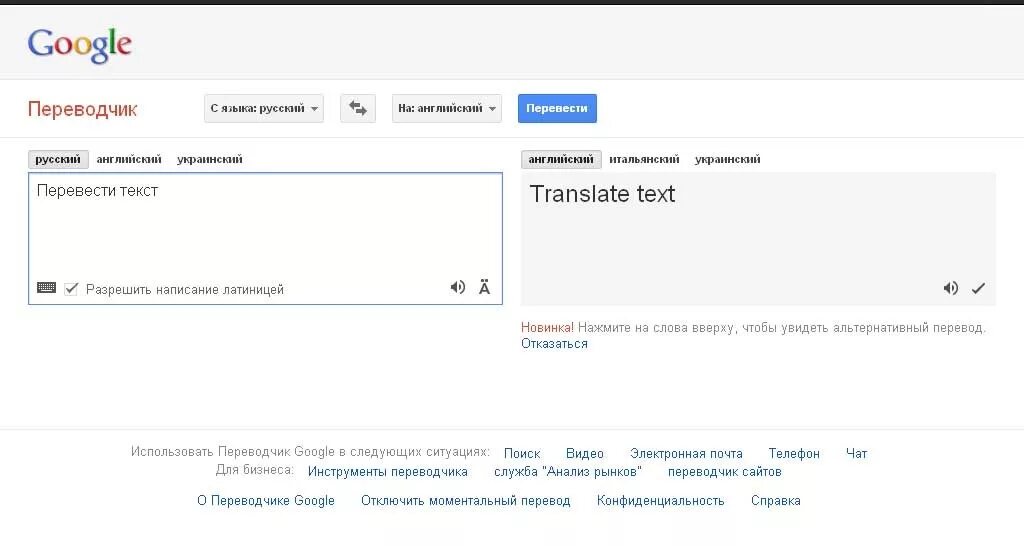Swap source and target languages
The image size is (1024, 546).
[358, 108]
